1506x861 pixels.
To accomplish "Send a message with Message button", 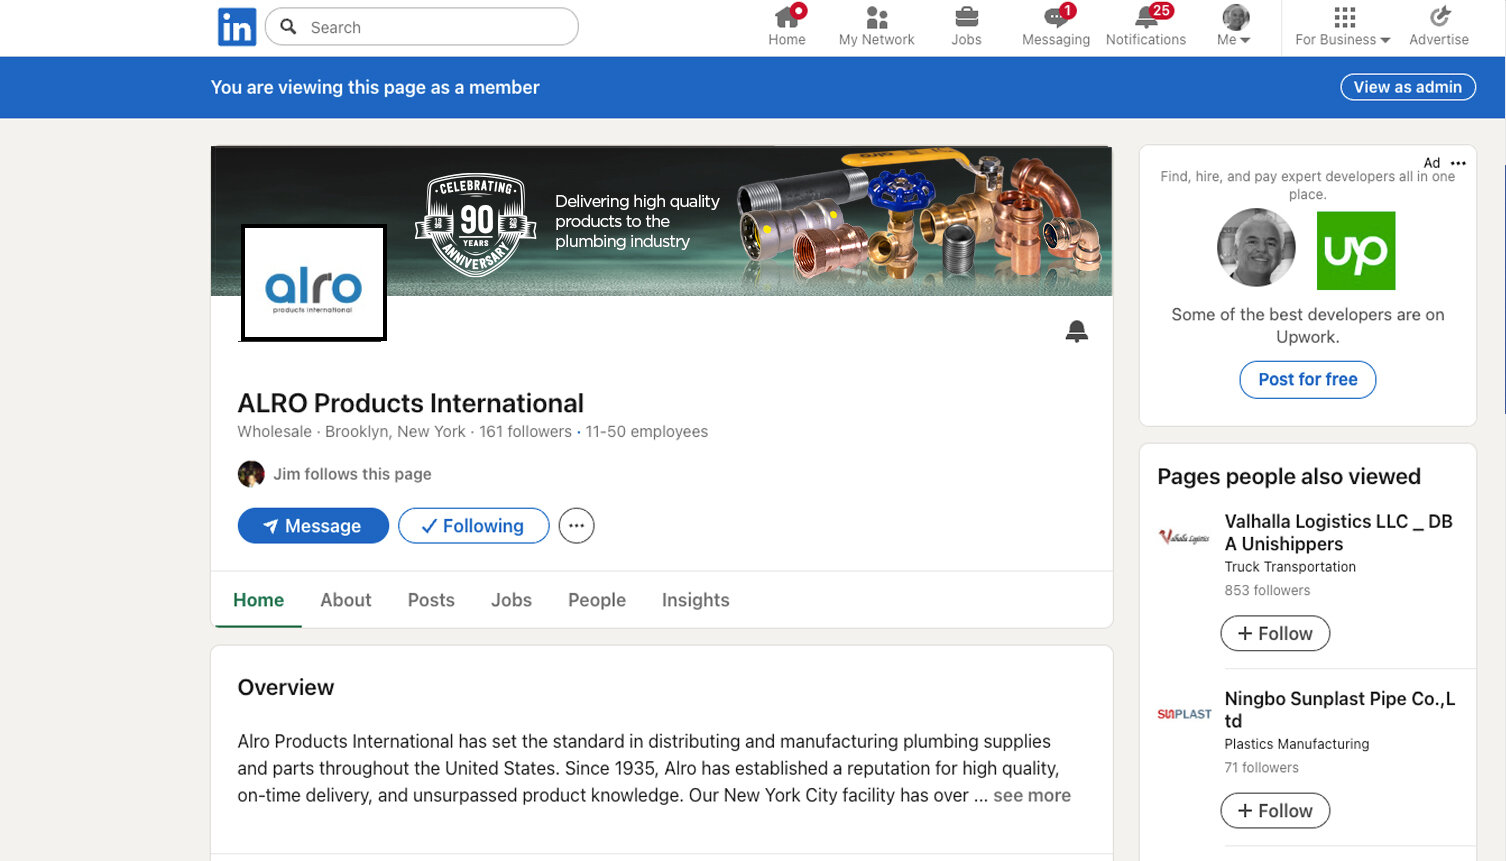I will pos(313,526).
